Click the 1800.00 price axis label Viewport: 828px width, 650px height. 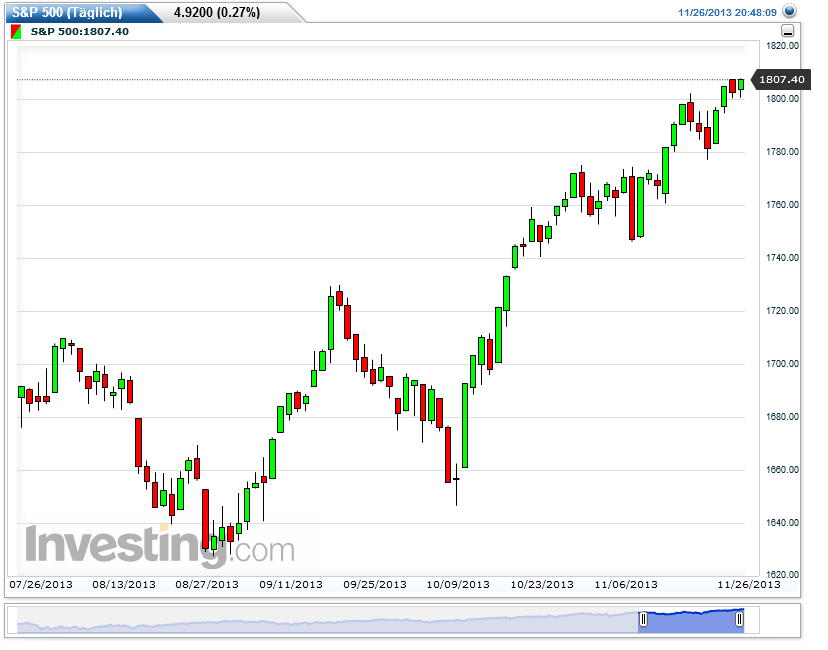[x=782, y=99]
